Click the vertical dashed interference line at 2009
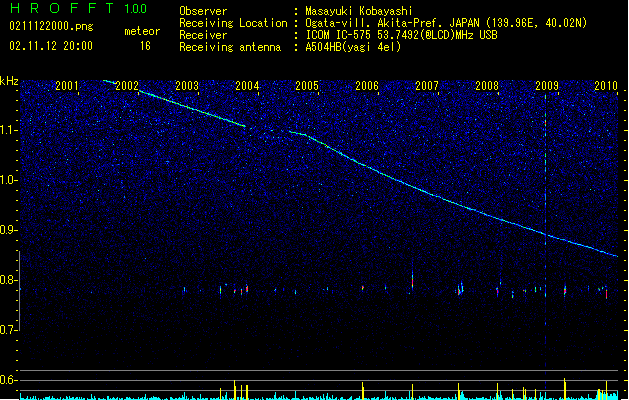The height and width of the screenshot is (400, 629). (546, 241)
